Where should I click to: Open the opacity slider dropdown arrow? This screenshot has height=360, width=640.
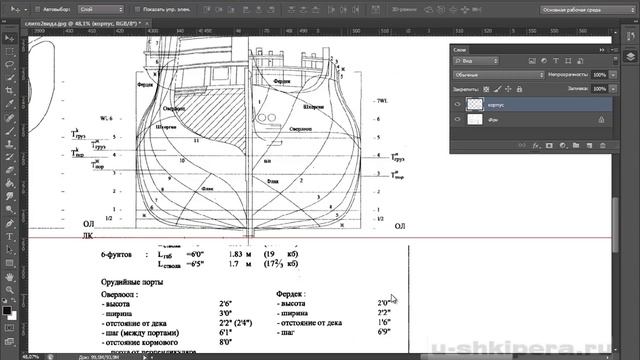613,75
